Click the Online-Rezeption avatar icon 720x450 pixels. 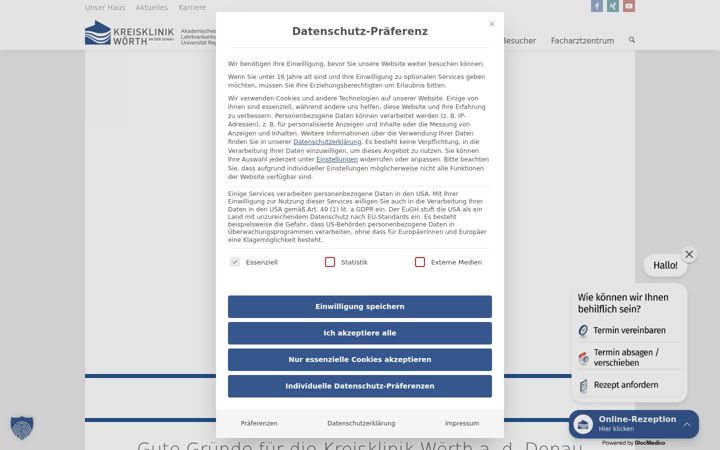[583, 424]
